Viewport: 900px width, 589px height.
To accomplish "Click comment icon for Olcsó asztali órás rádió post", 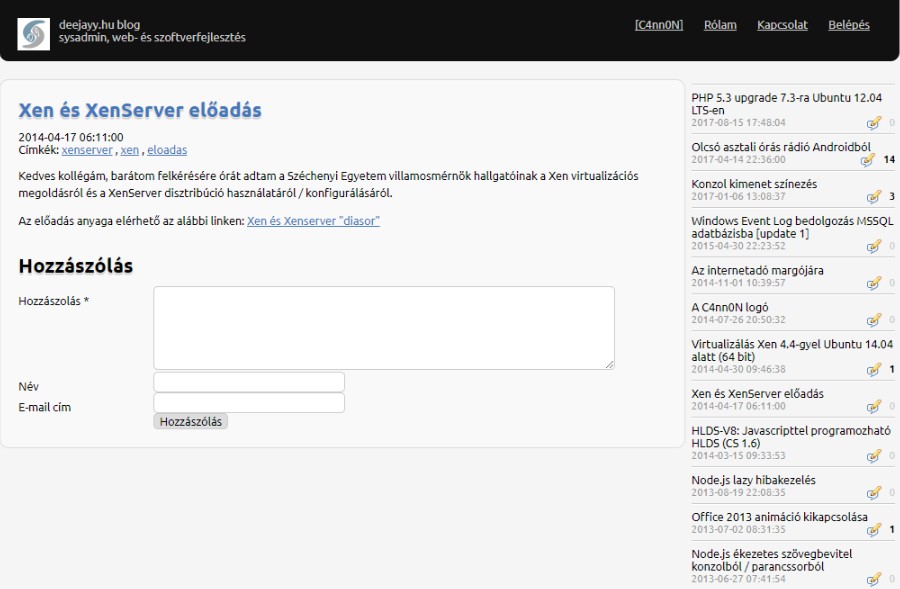I will tap(867, 160).
